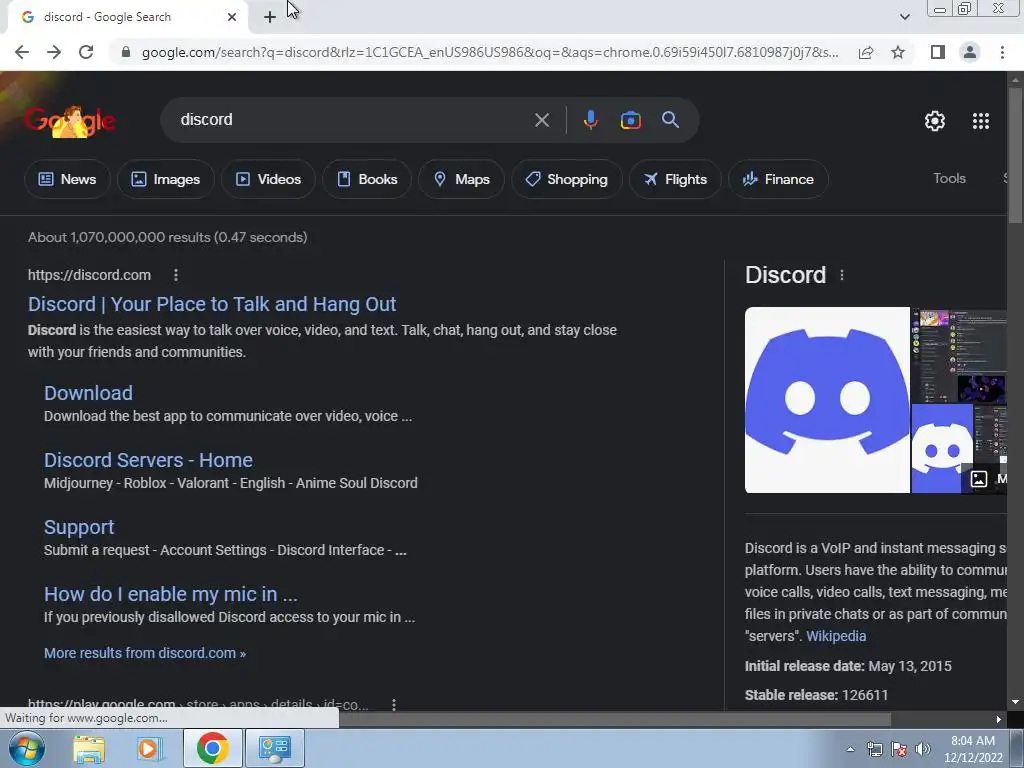This screenshot has width=1024, height=768.
Task: Open the Support sitelink
Action: tap(79, 527)
